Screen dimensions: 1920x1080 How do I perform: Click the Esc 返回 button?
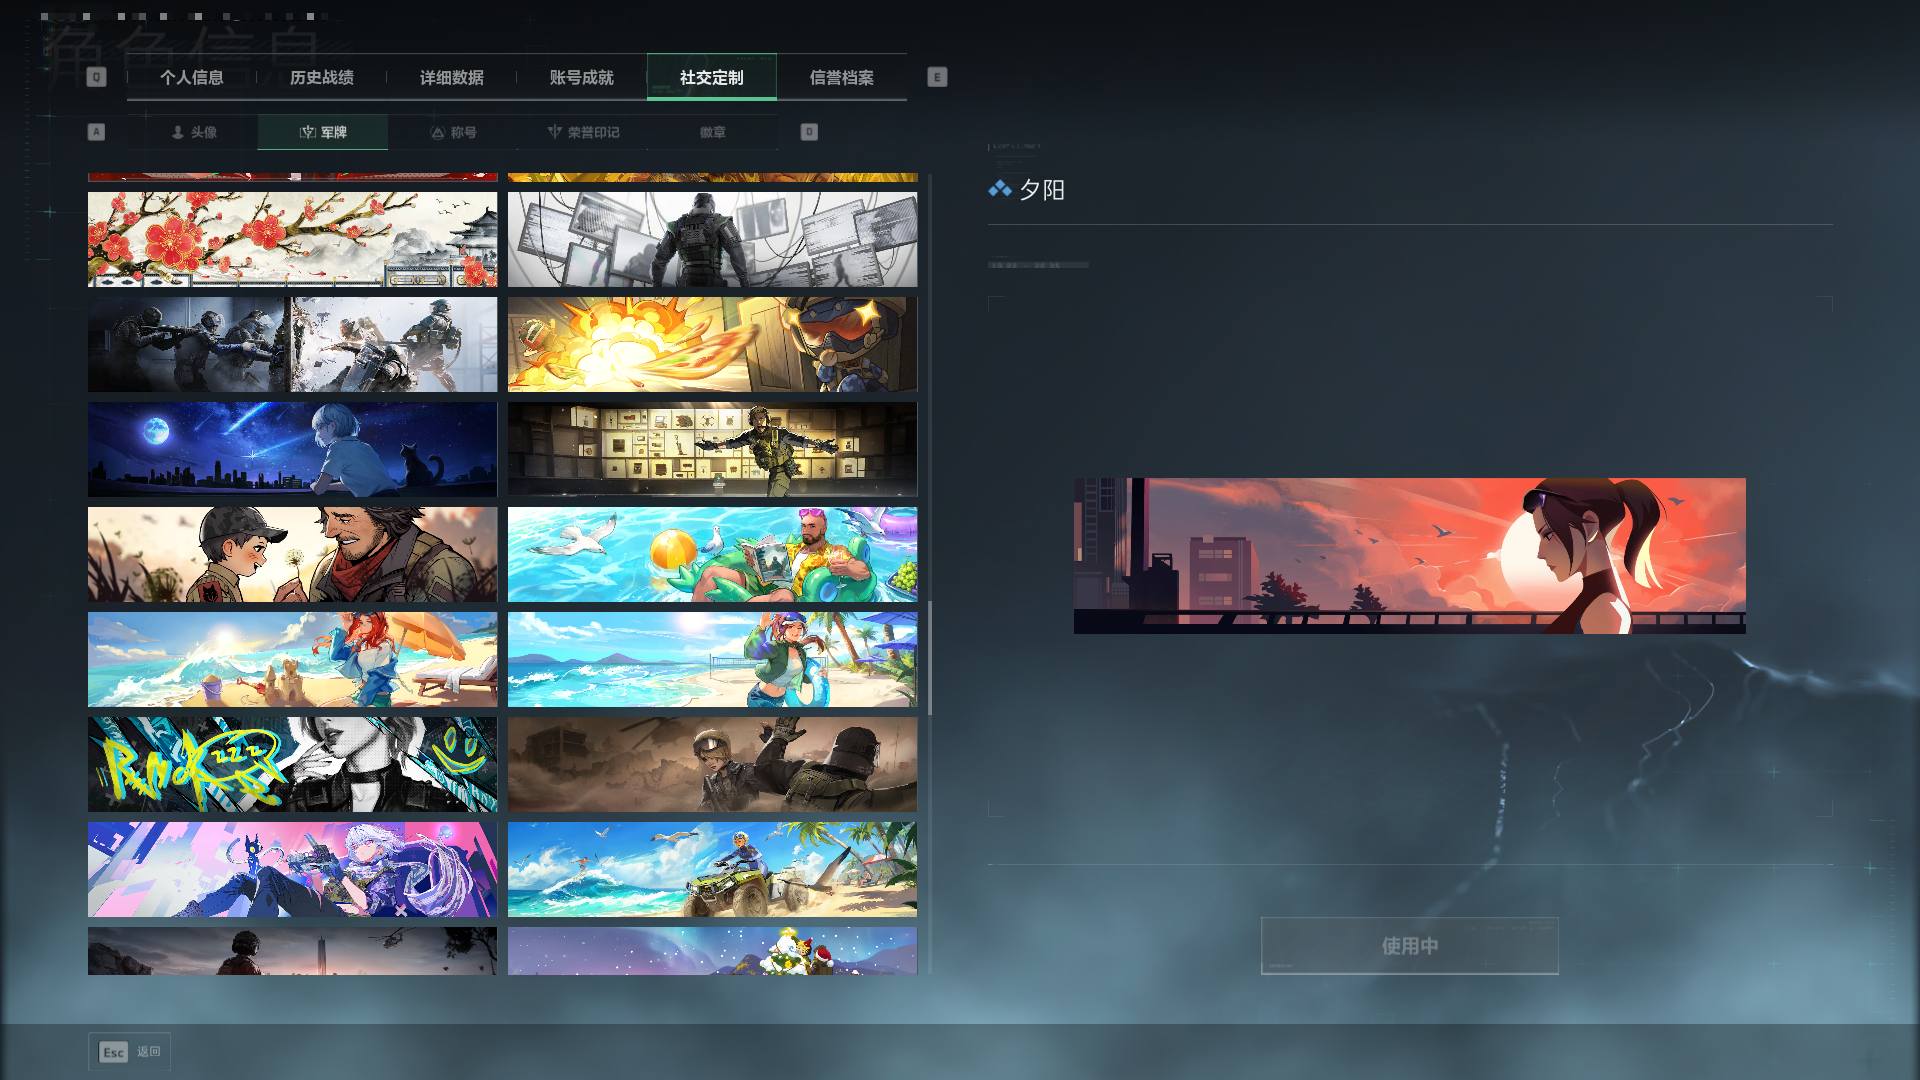129,1052
